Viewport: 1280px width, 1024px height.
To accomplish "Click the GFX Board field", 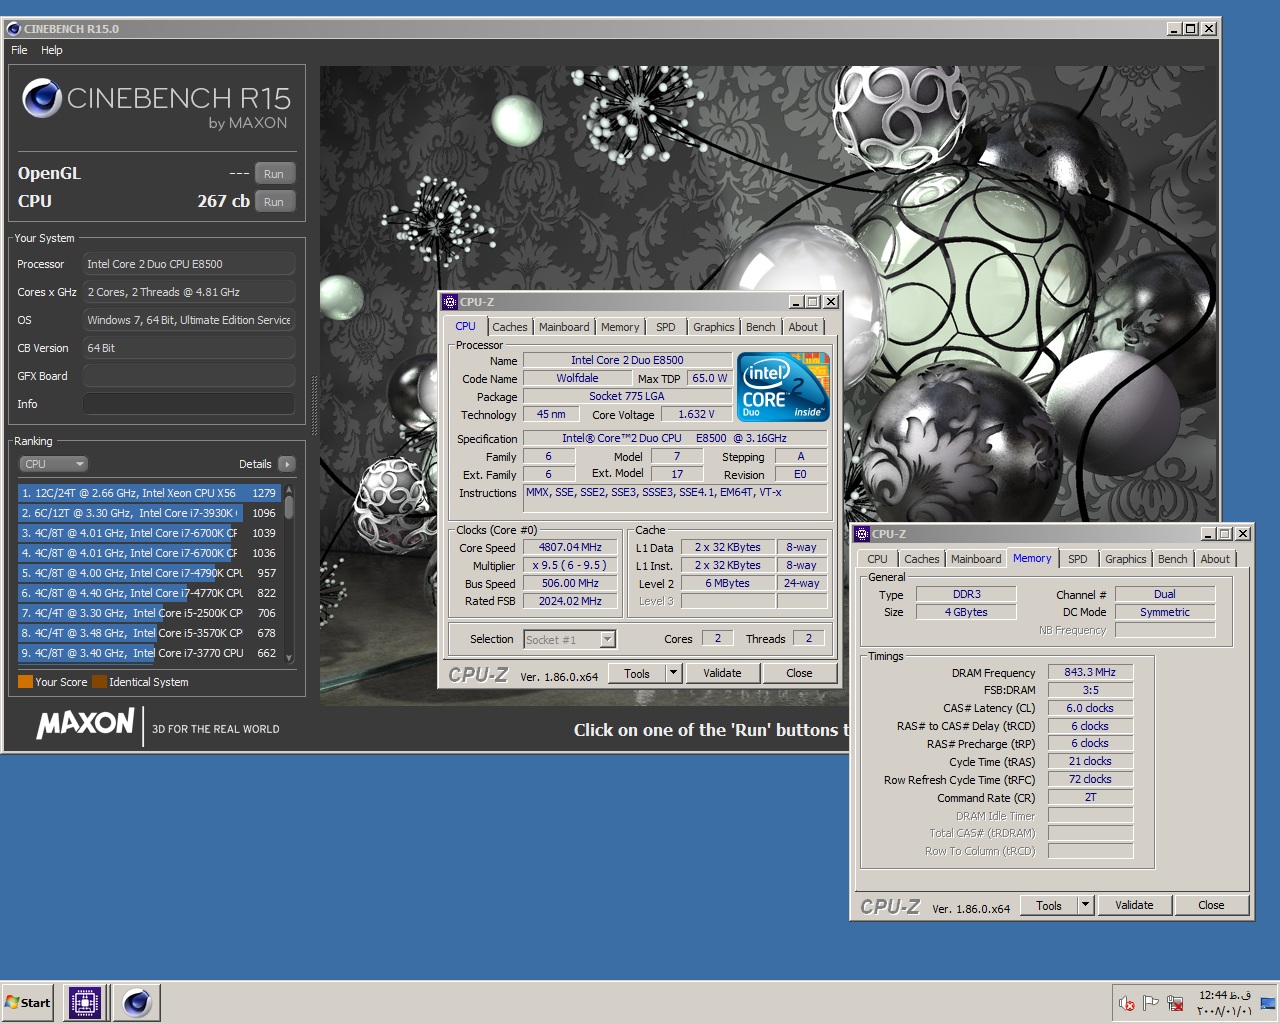I will (189, 376).
